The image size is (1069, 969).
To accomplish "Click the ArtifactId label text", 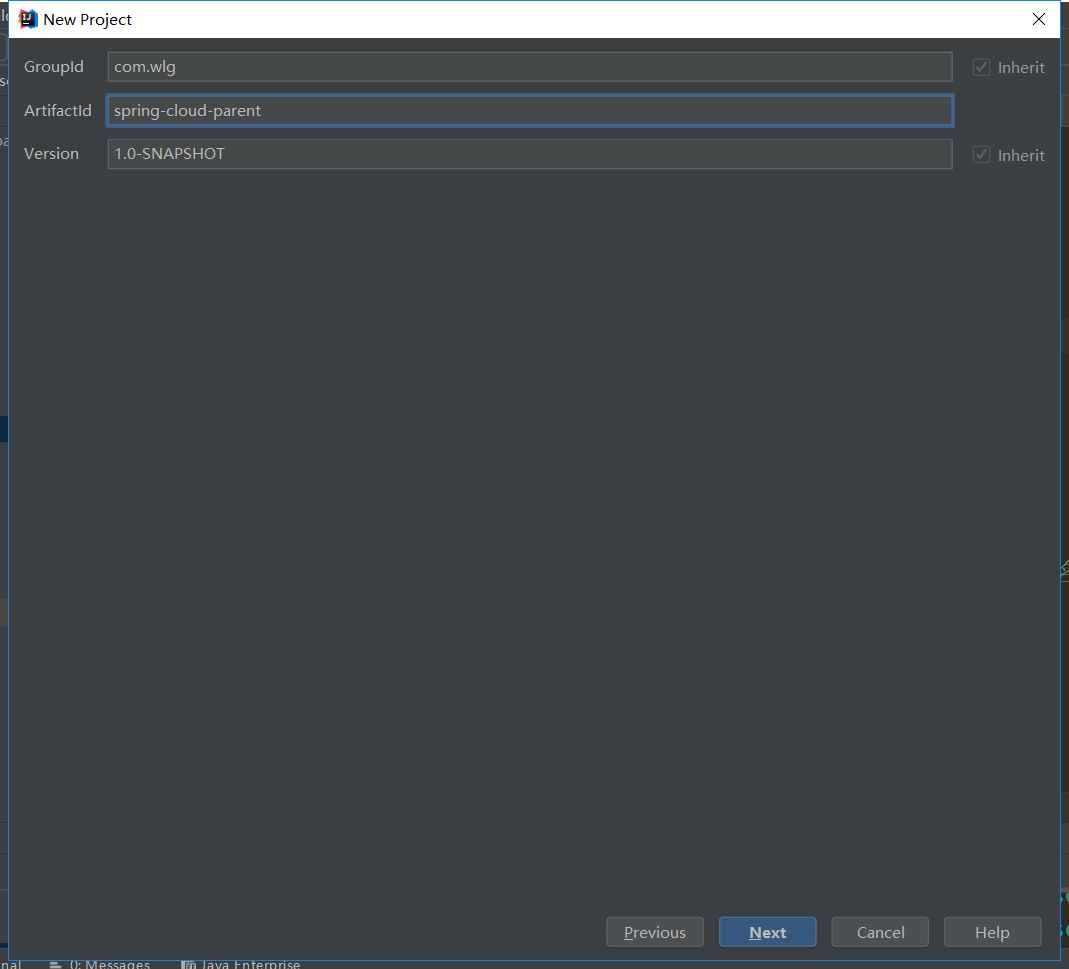I will 58,110.
